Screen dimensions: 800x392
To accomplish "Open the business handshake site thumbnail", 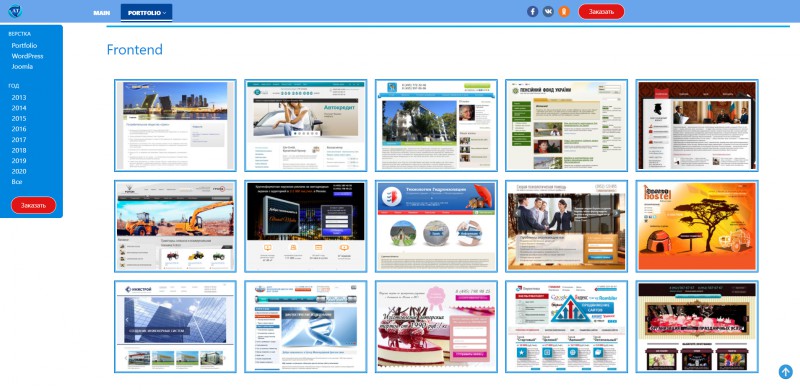I will tap(566, 226).
